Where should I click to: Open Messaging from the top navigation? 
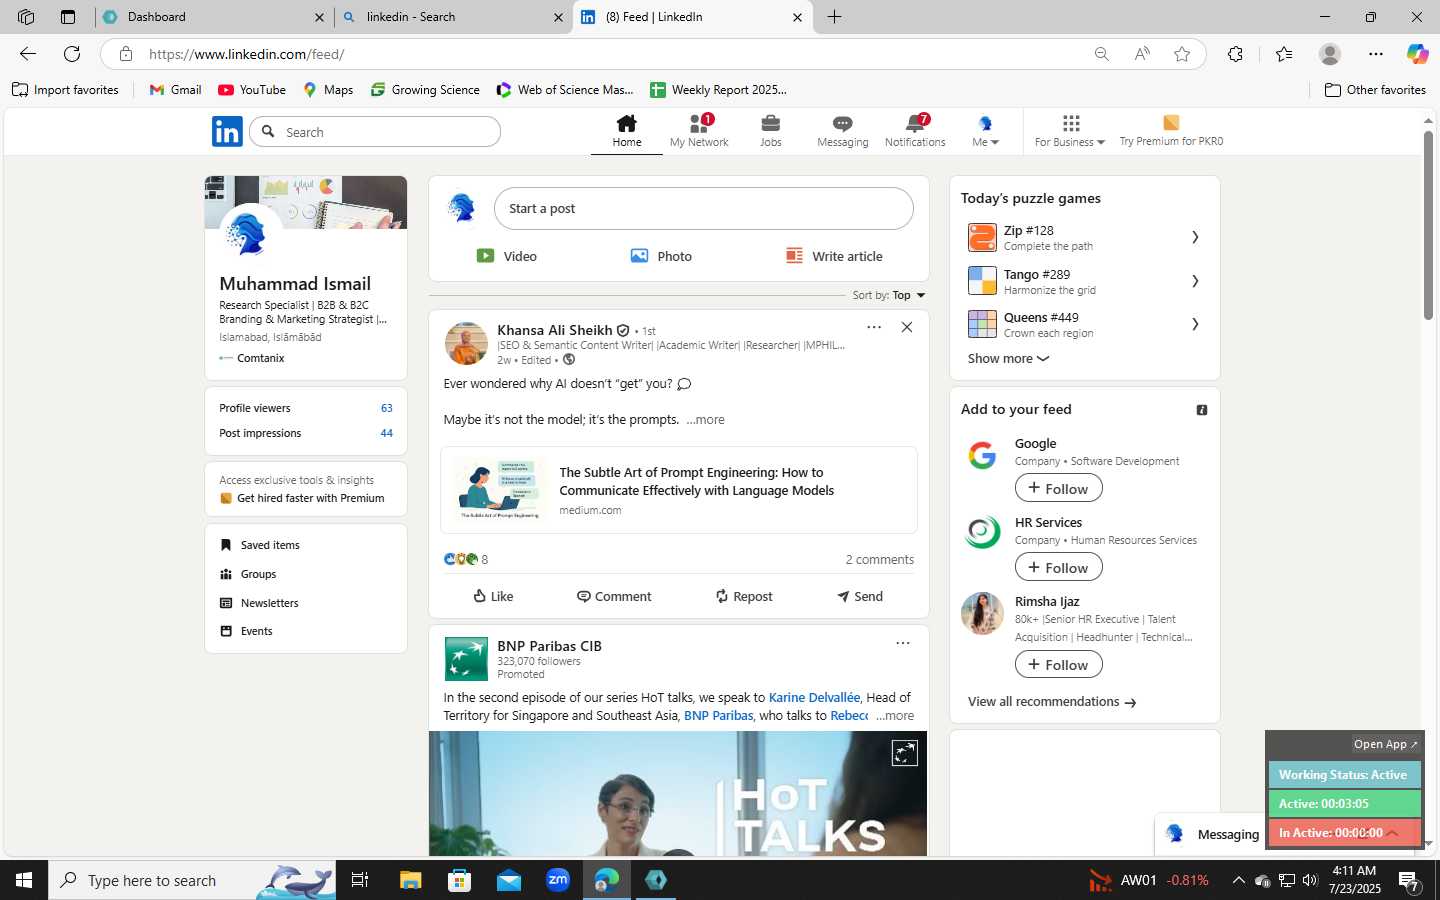pyautogui.click(x=842, y=131)
